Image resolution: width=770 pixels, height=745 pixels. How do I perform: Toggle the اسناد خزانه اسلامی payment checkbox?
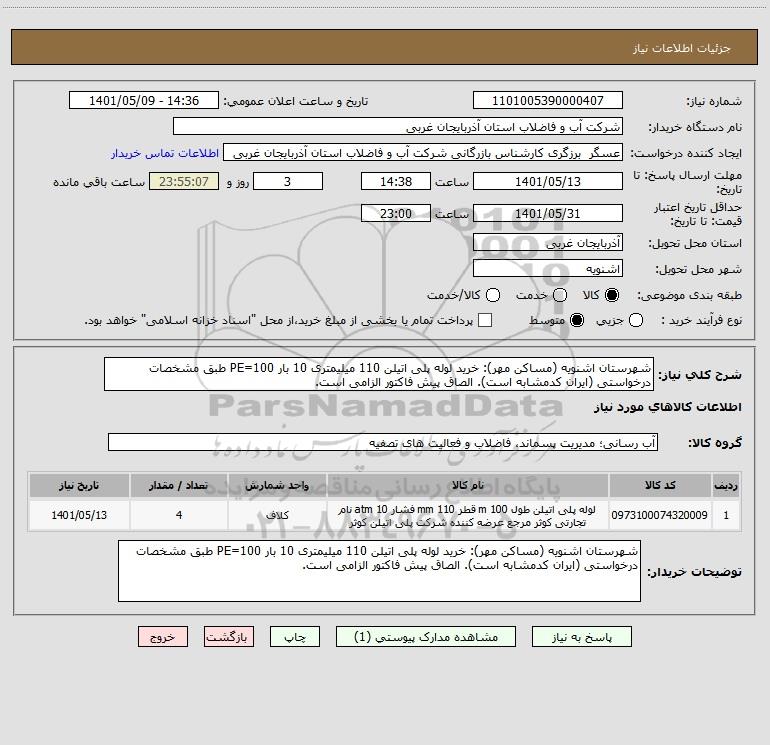click(485, 320)
